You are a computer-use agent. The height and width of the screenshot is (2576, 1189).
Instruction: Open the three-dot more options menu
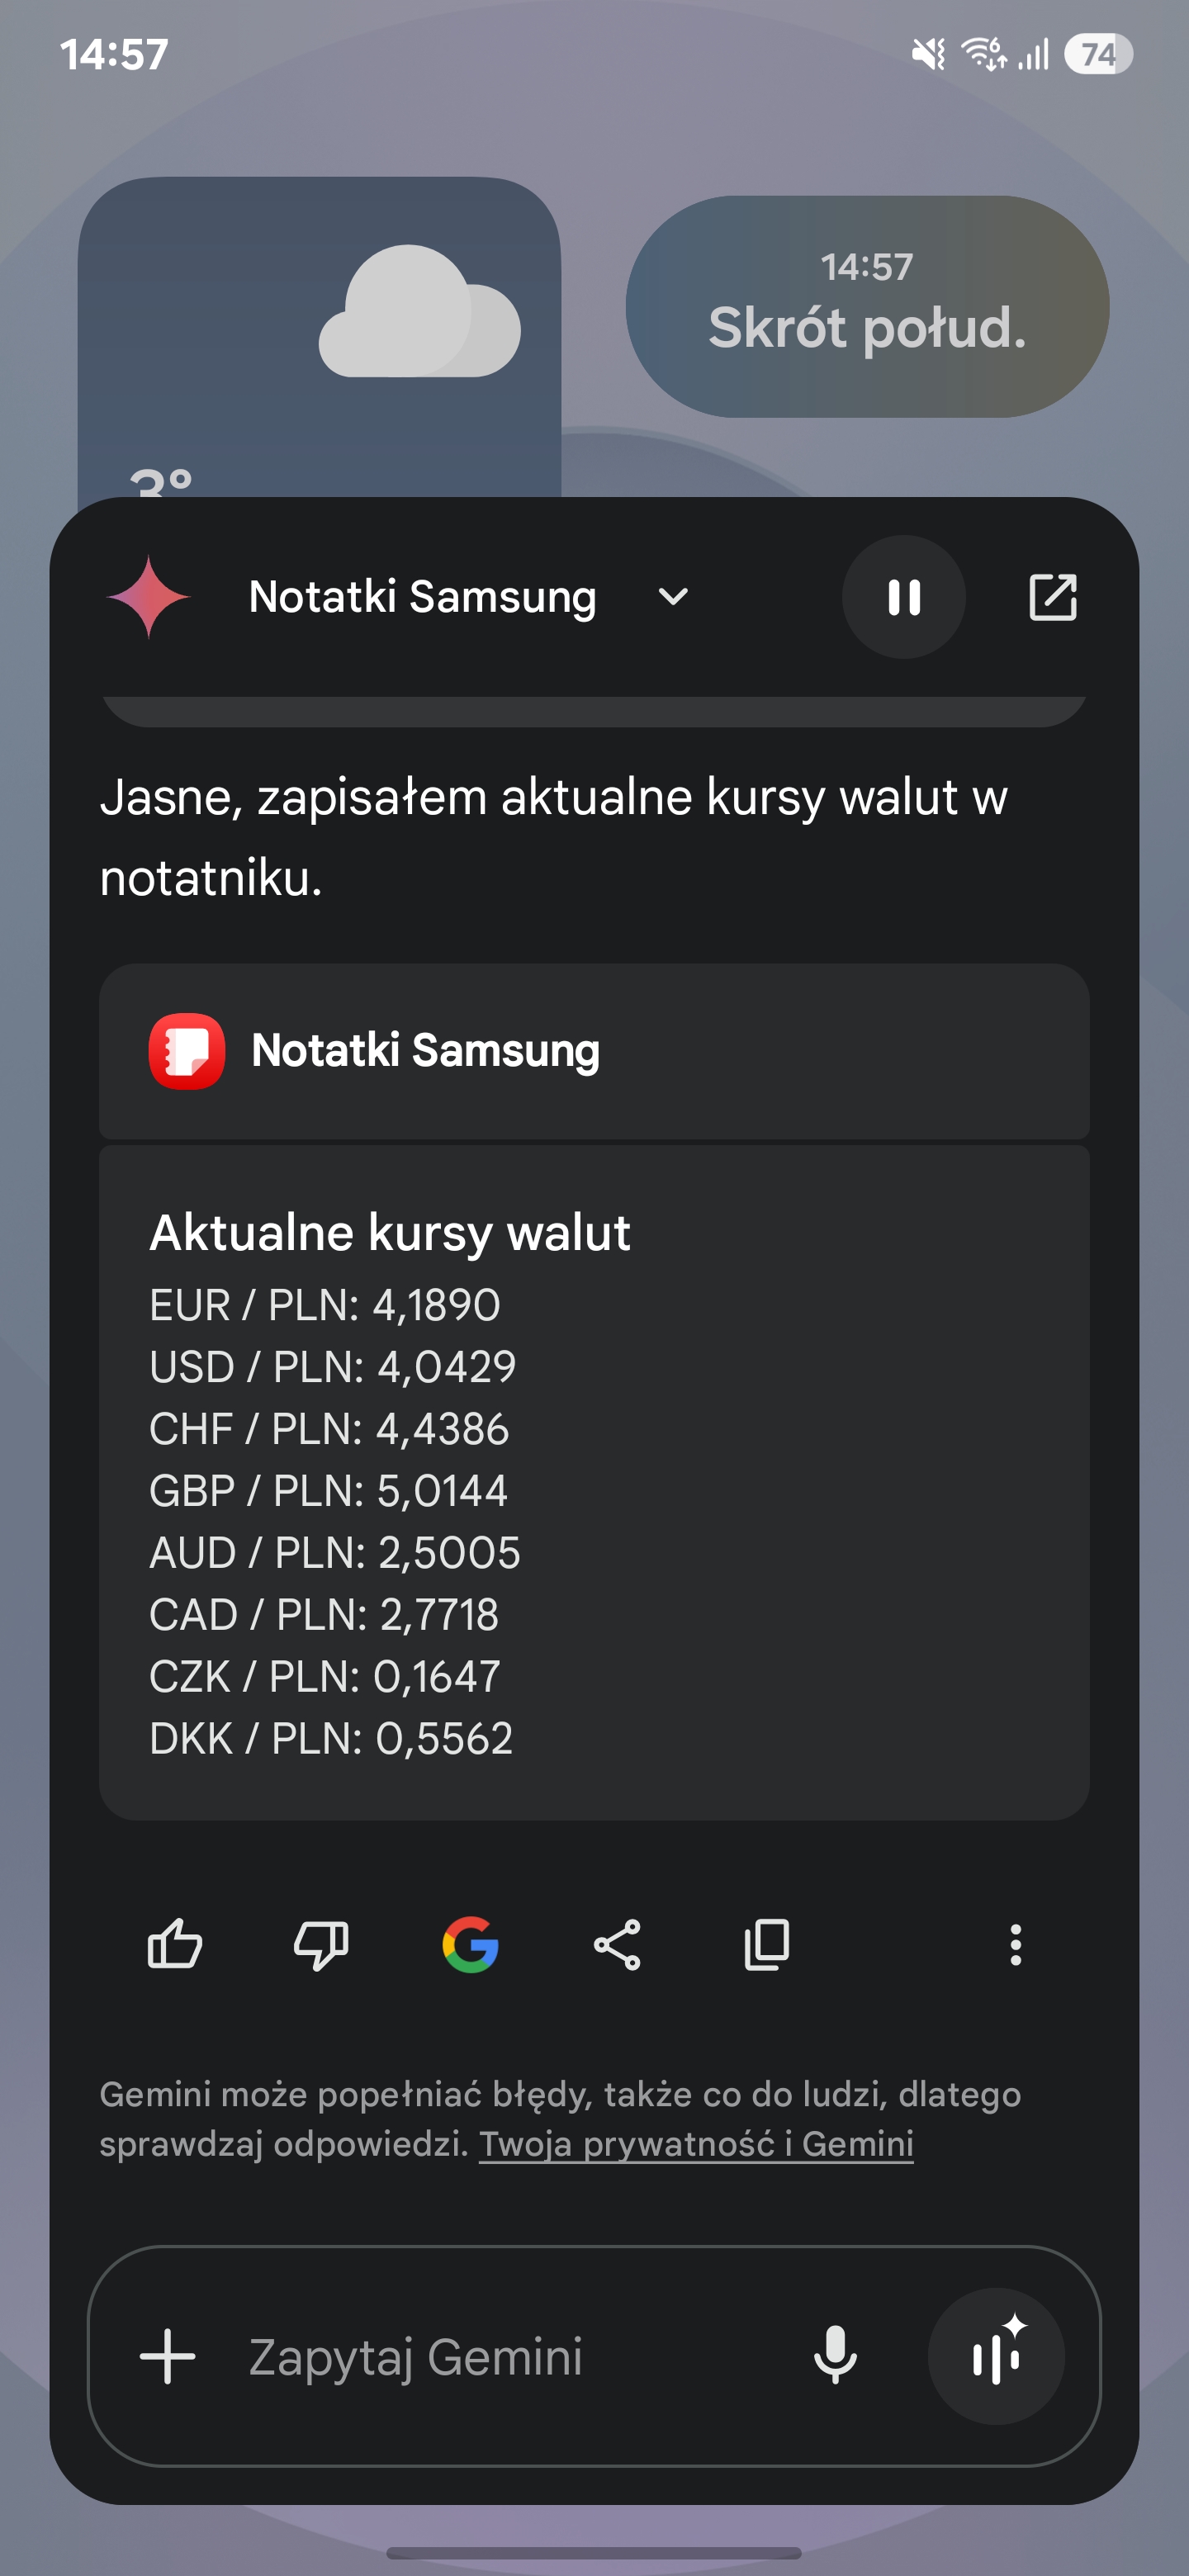pos(1015,1945)
